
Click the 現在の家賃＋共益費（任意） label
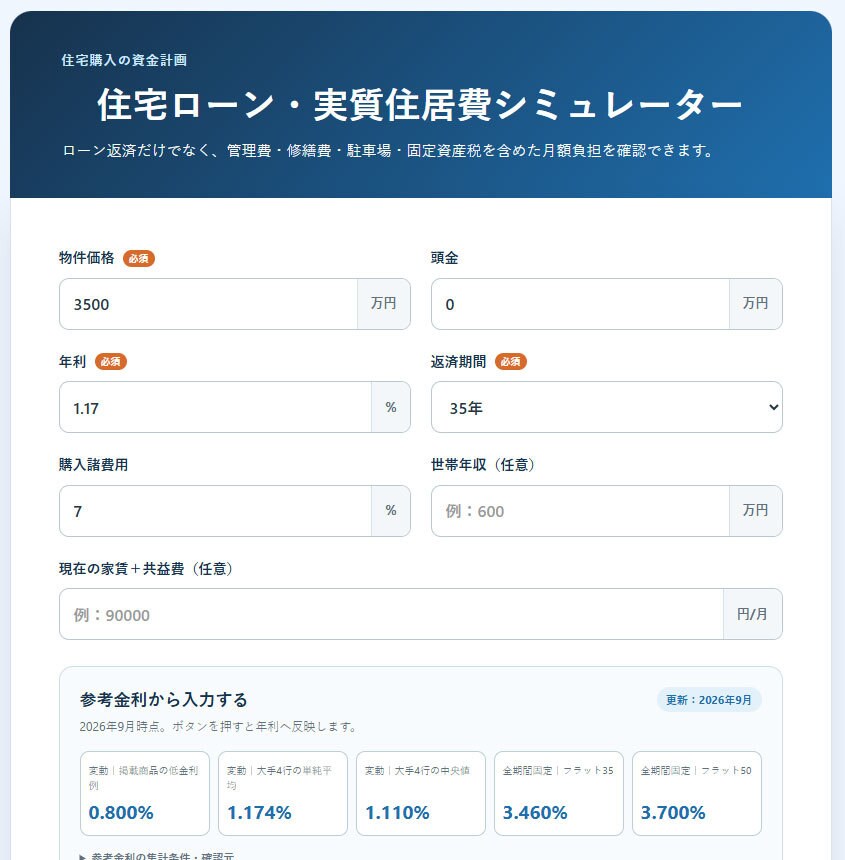coord(145,568)
